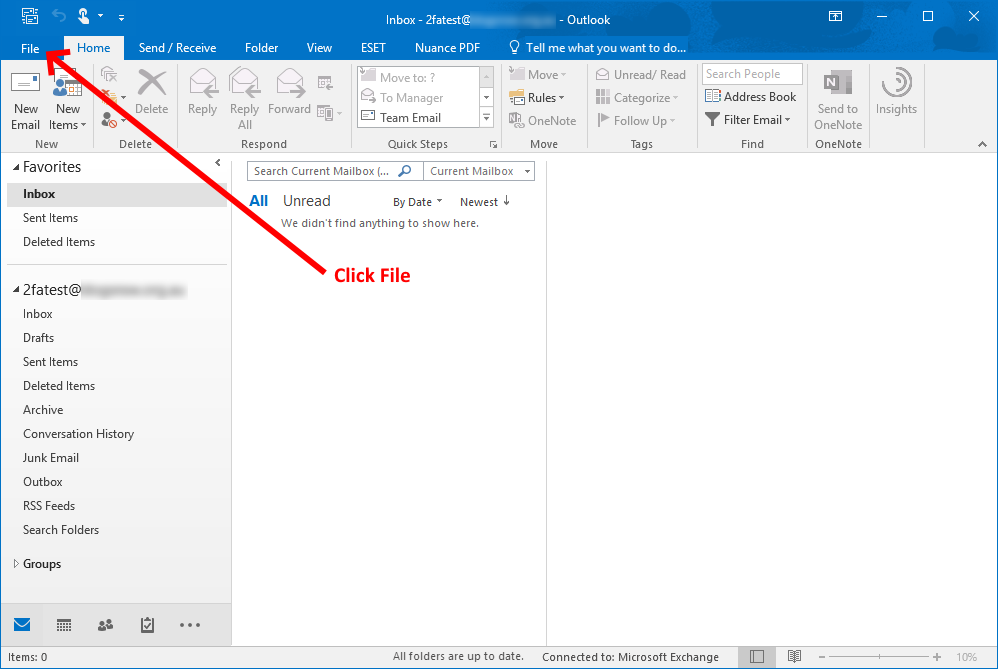This screenshot has width=998, height=669.
Task: Open the Junk Email folder
Action: 51,458
